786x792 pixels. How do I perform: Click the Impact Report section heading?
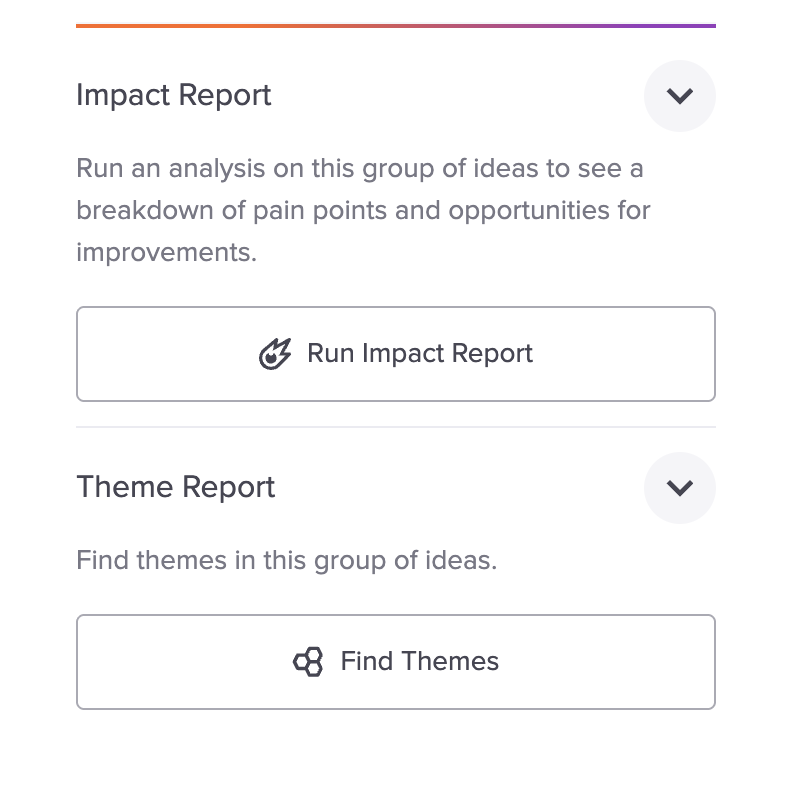tap(174, 96)
